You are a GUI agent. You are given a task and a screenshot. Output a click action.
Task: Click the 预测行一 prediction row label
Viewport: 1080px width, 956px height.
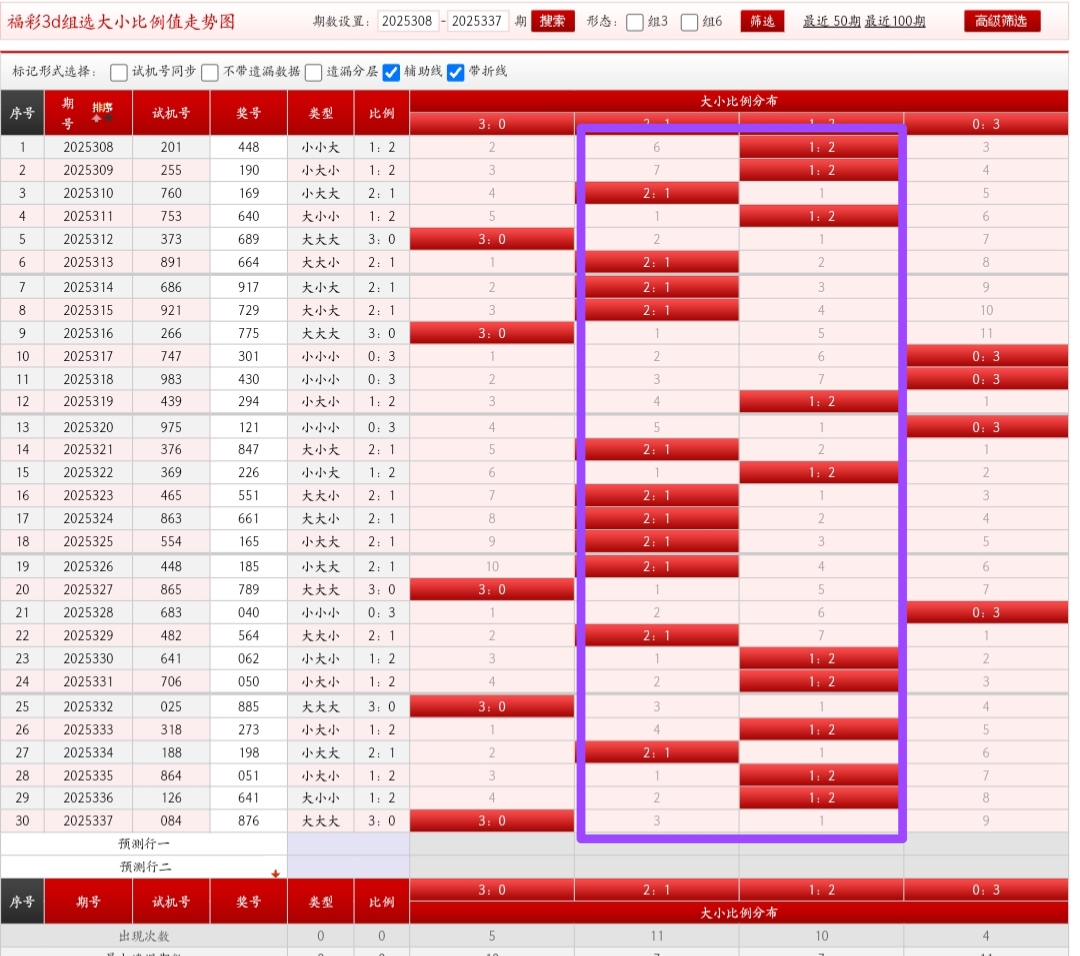tap(145, 843)
